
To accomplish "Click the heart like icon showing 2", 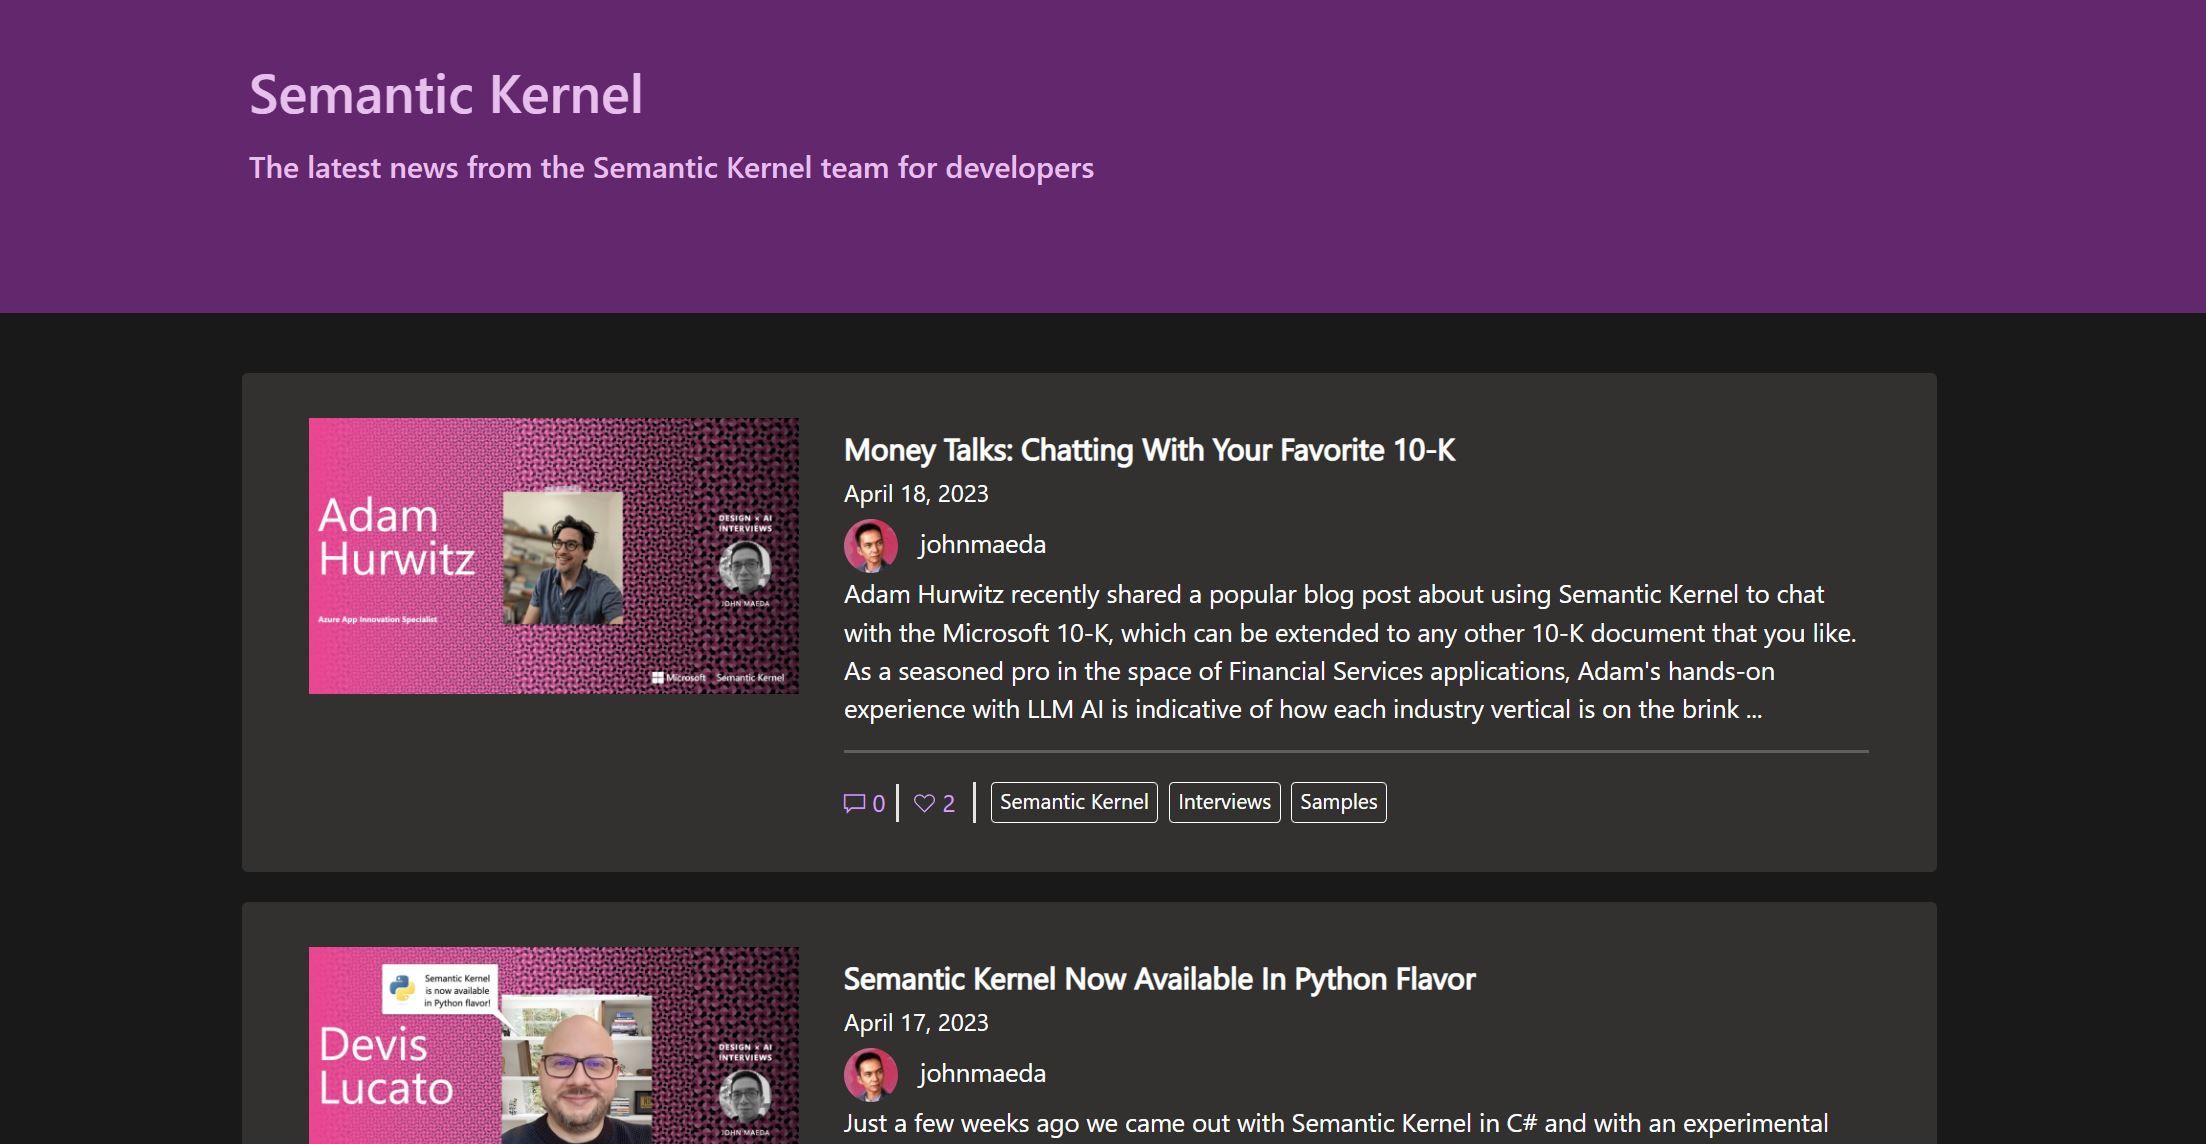I will click(x=924, y=803).
